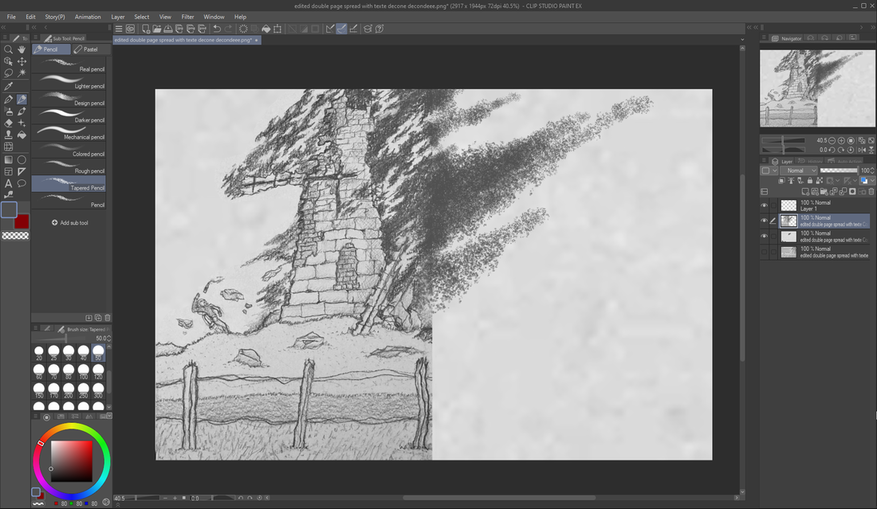
Task: Select the Hand move tool
Action: pyautogui.click(x=22, y=49)
